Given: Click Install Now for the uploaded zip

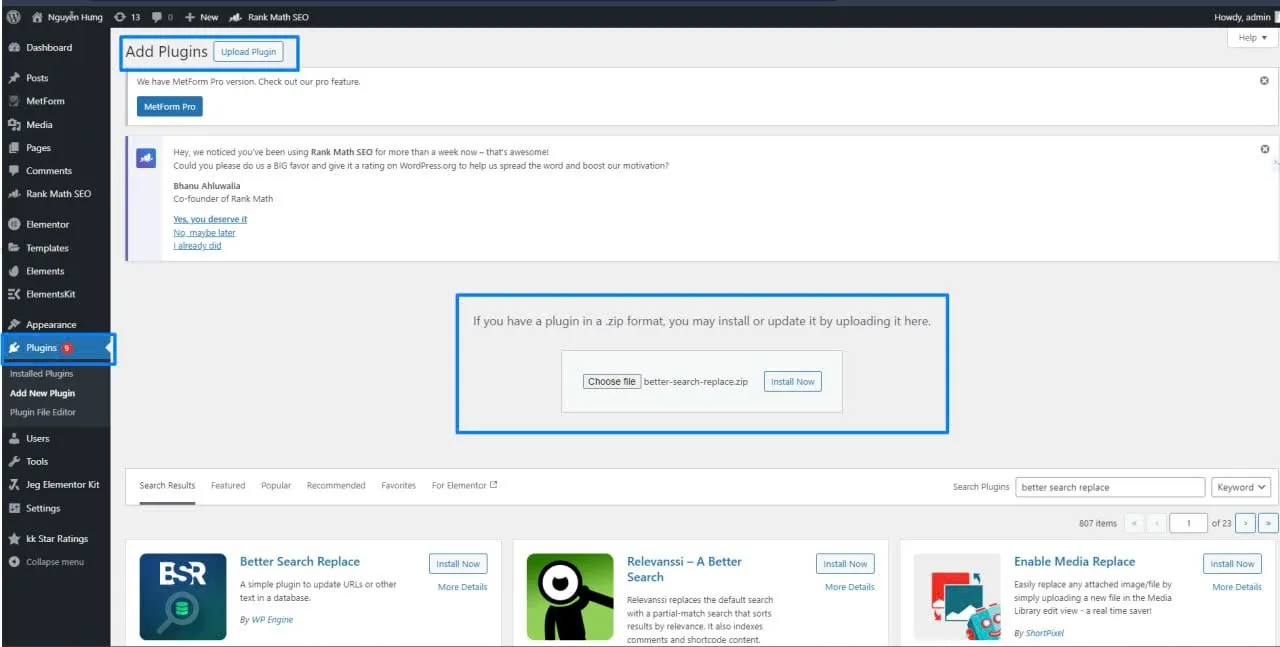Looking at the screenshot, I should point(793,381).
